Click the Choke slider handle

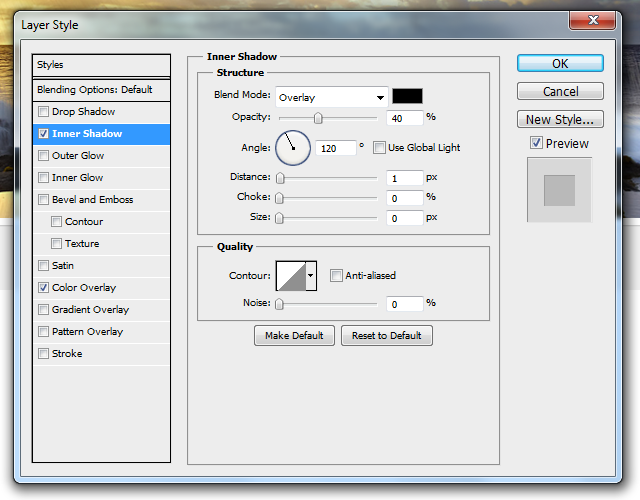pyautogui.click(x=279, y=198)
